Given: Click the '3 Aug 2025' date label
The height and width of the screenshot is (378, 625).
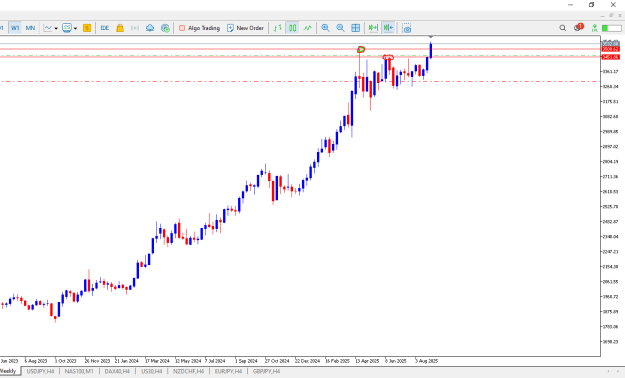Looking at the screenshot, I should pyautogui.click(x=426, y=361).
